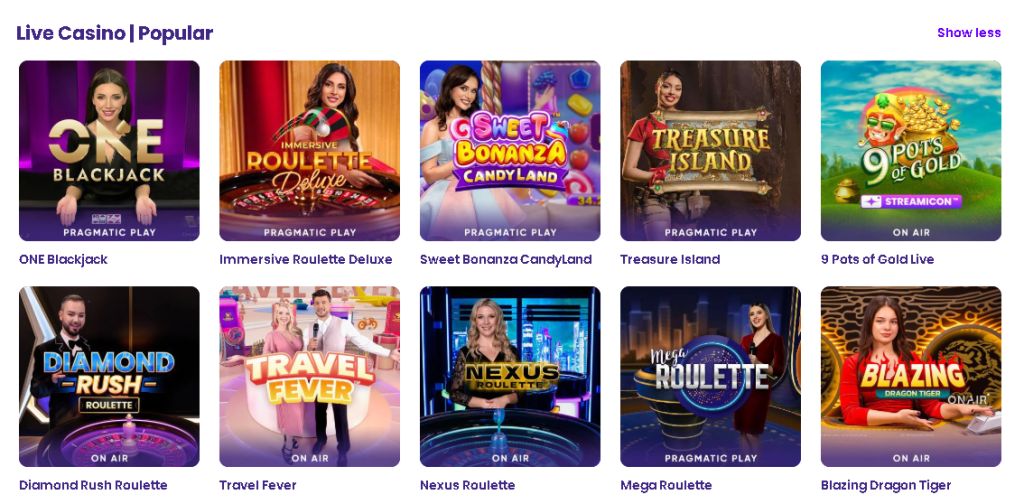Click the ONE Blackjack title link
This screenshot has width=1024, height=504.
click(x=63, y=260)
